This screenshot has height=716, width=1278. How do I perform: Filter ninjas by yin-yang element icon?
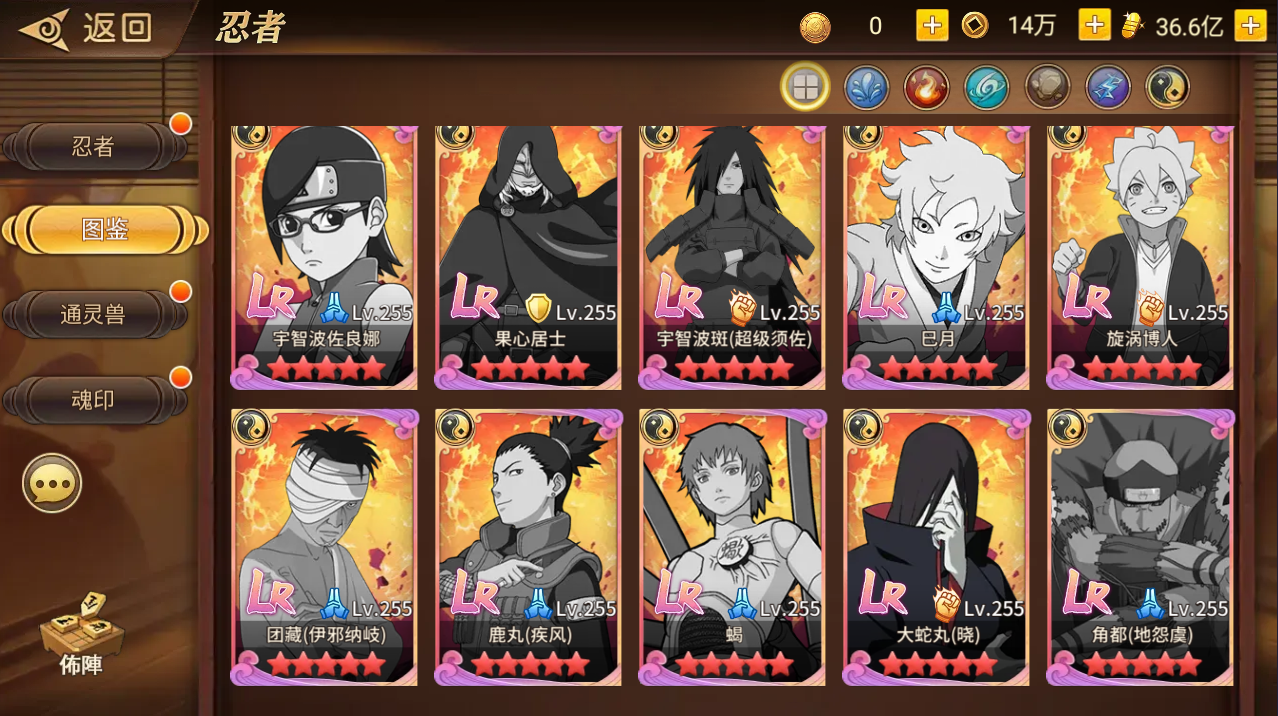(1167, 88)
